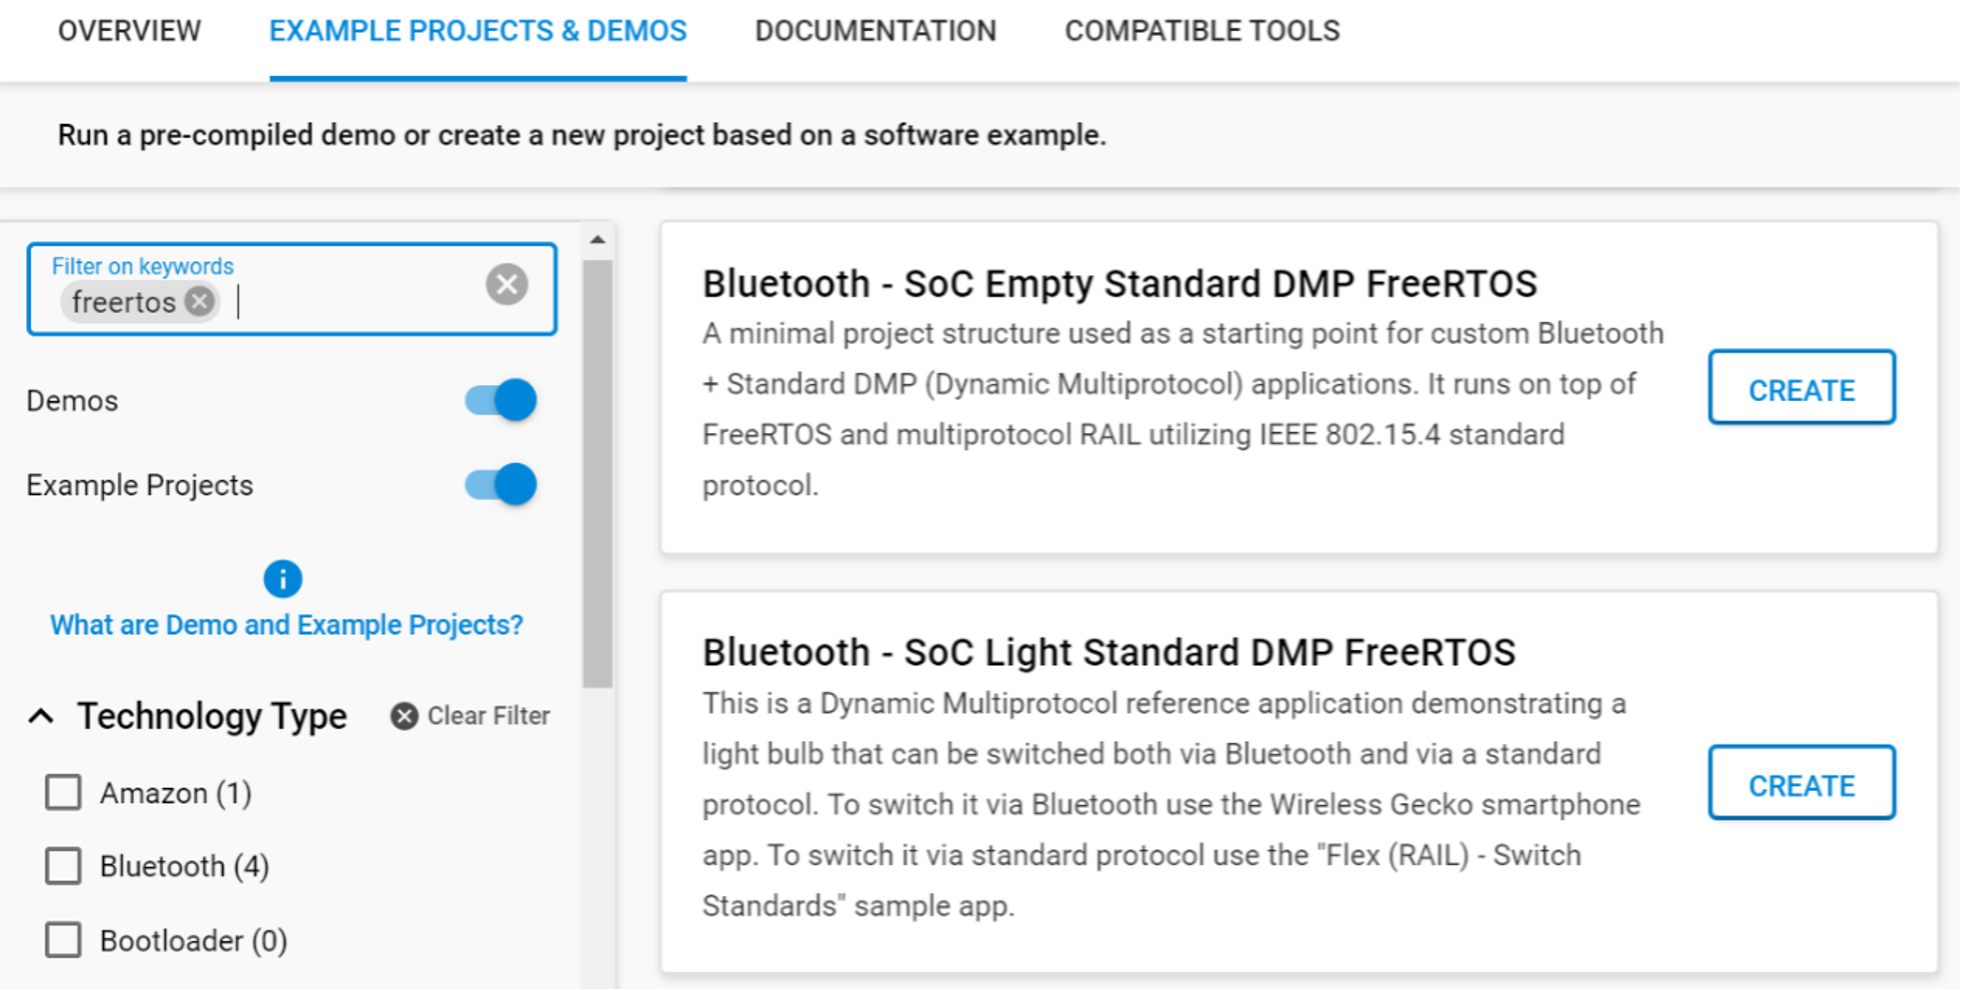Open What are Demo and Example Projects link
This screenshot has height=990, width=1964.
point(287,625)
